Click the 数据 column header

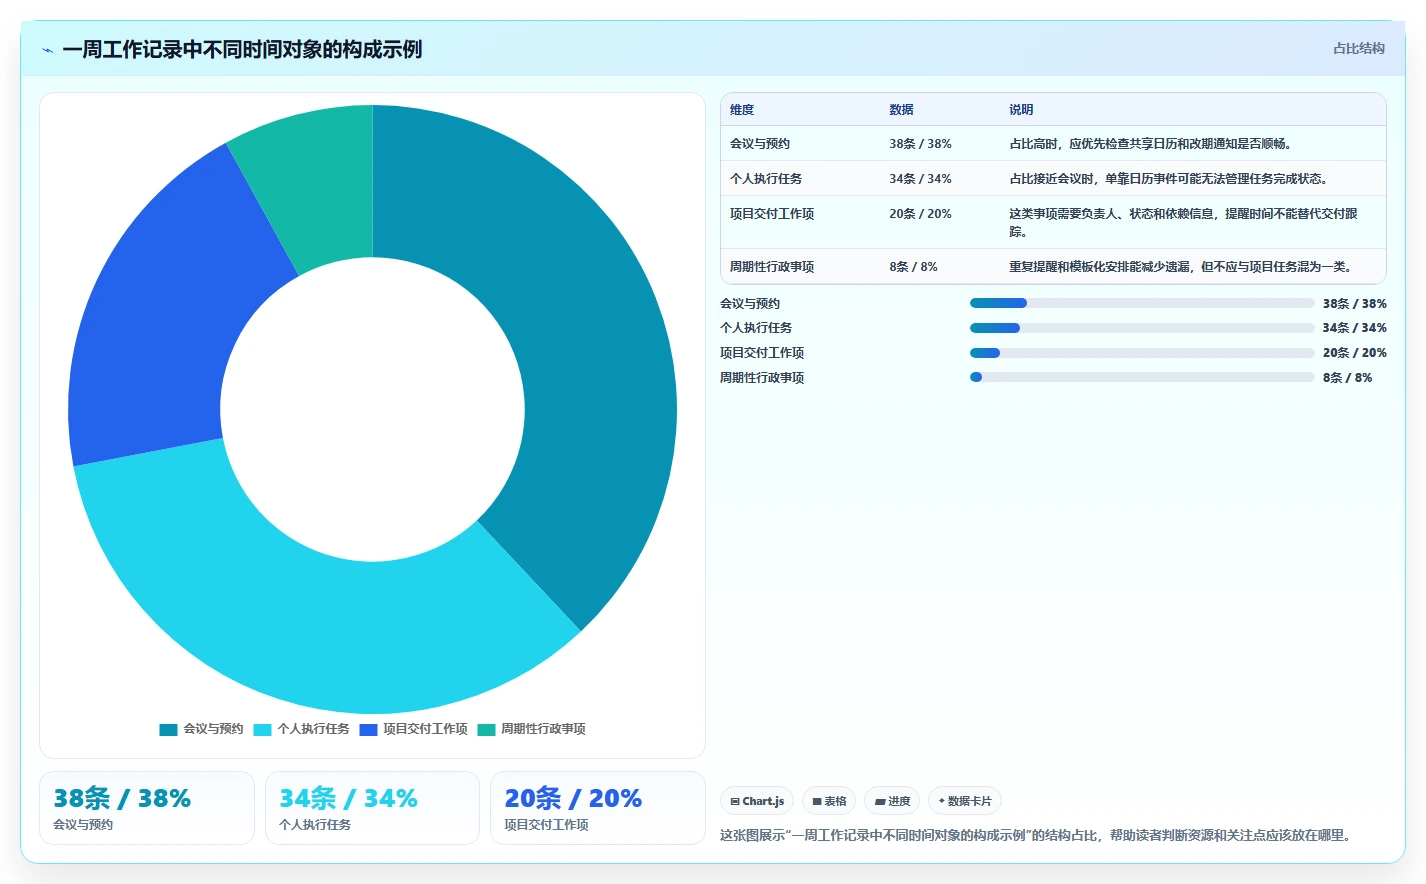pyautogui.click(x=901, y=110)
